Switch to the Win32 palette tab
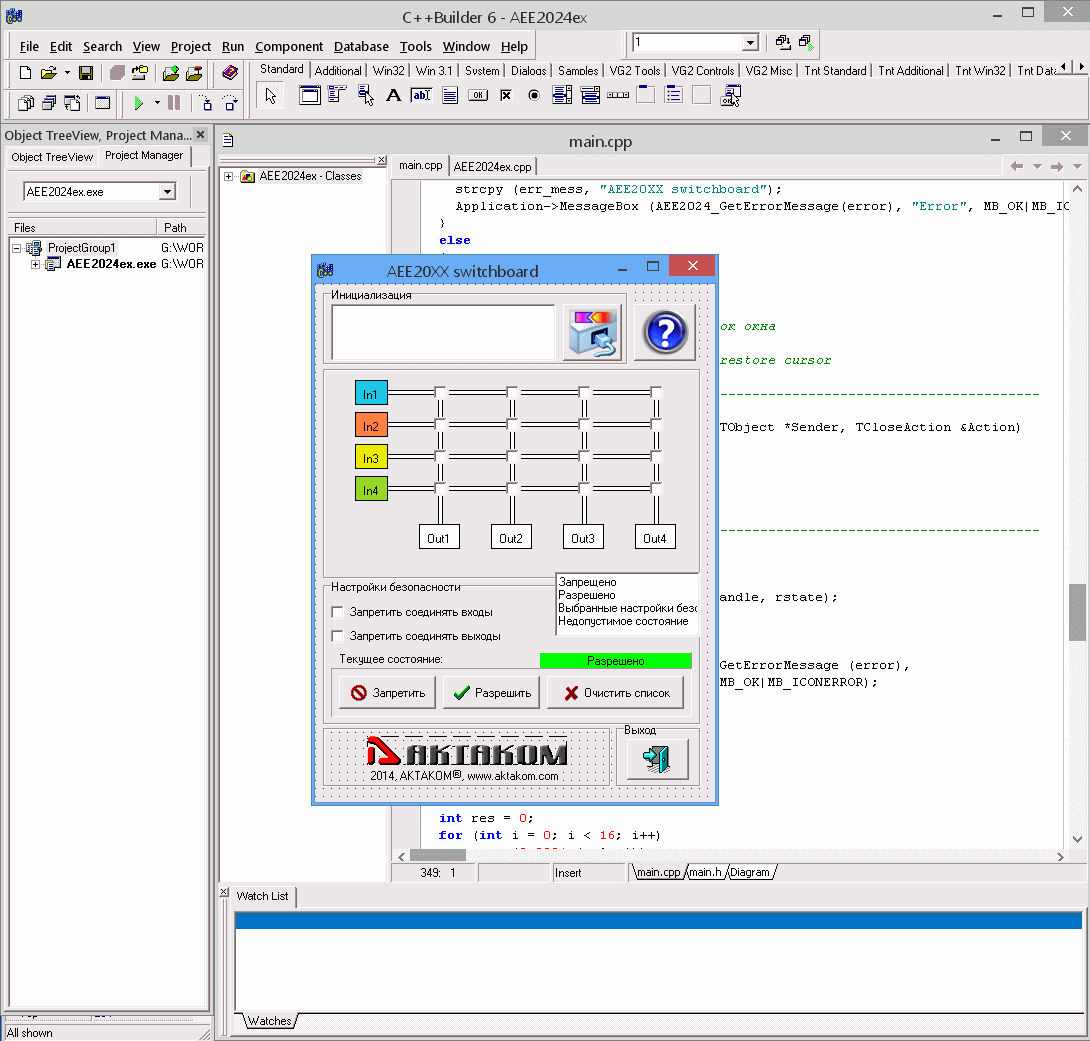Viewport: 1090px width, 1041px height. click(388, 71)
